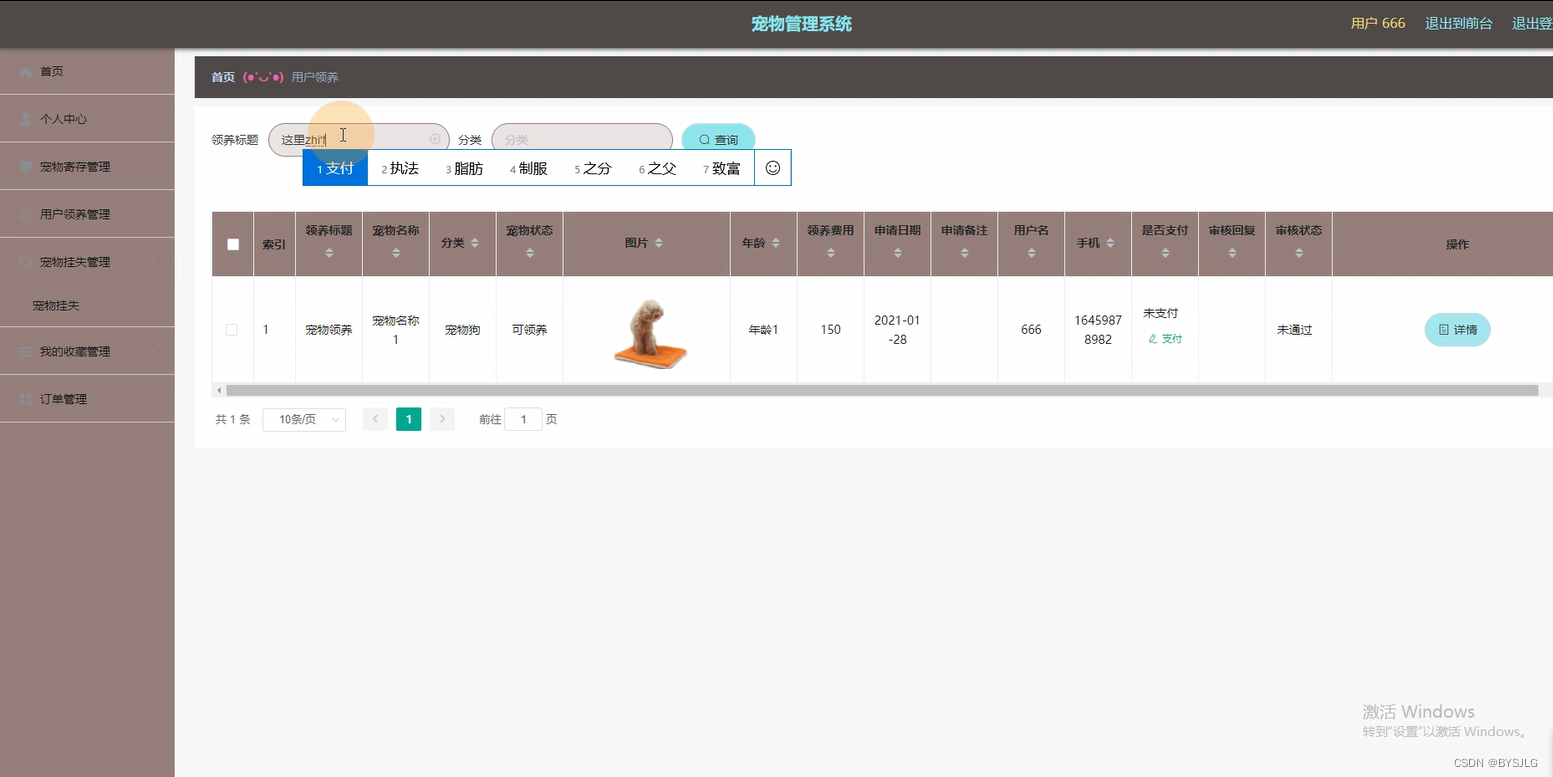
Task: Open the 10条/页 page size dropdown
Action: point(304,420)
